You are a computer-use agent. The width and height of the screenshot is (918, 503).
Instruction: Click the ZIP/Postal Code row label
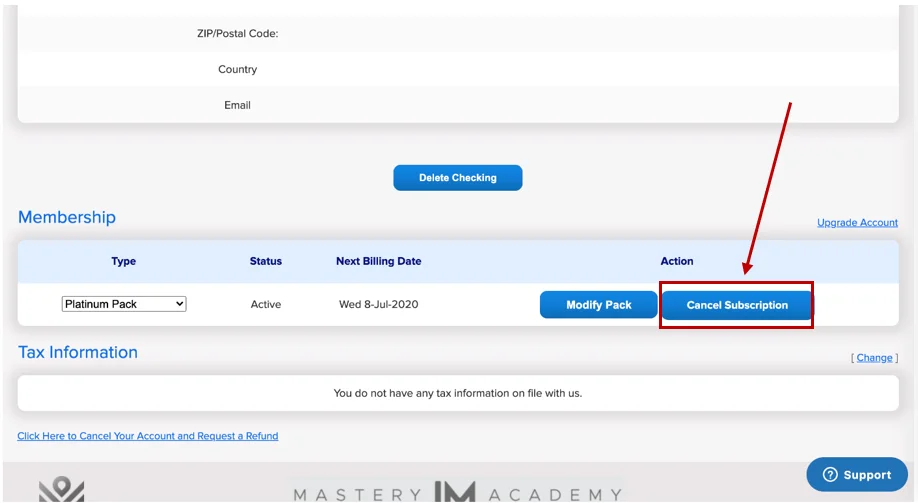pyautogui.click(x=237, y=34)
